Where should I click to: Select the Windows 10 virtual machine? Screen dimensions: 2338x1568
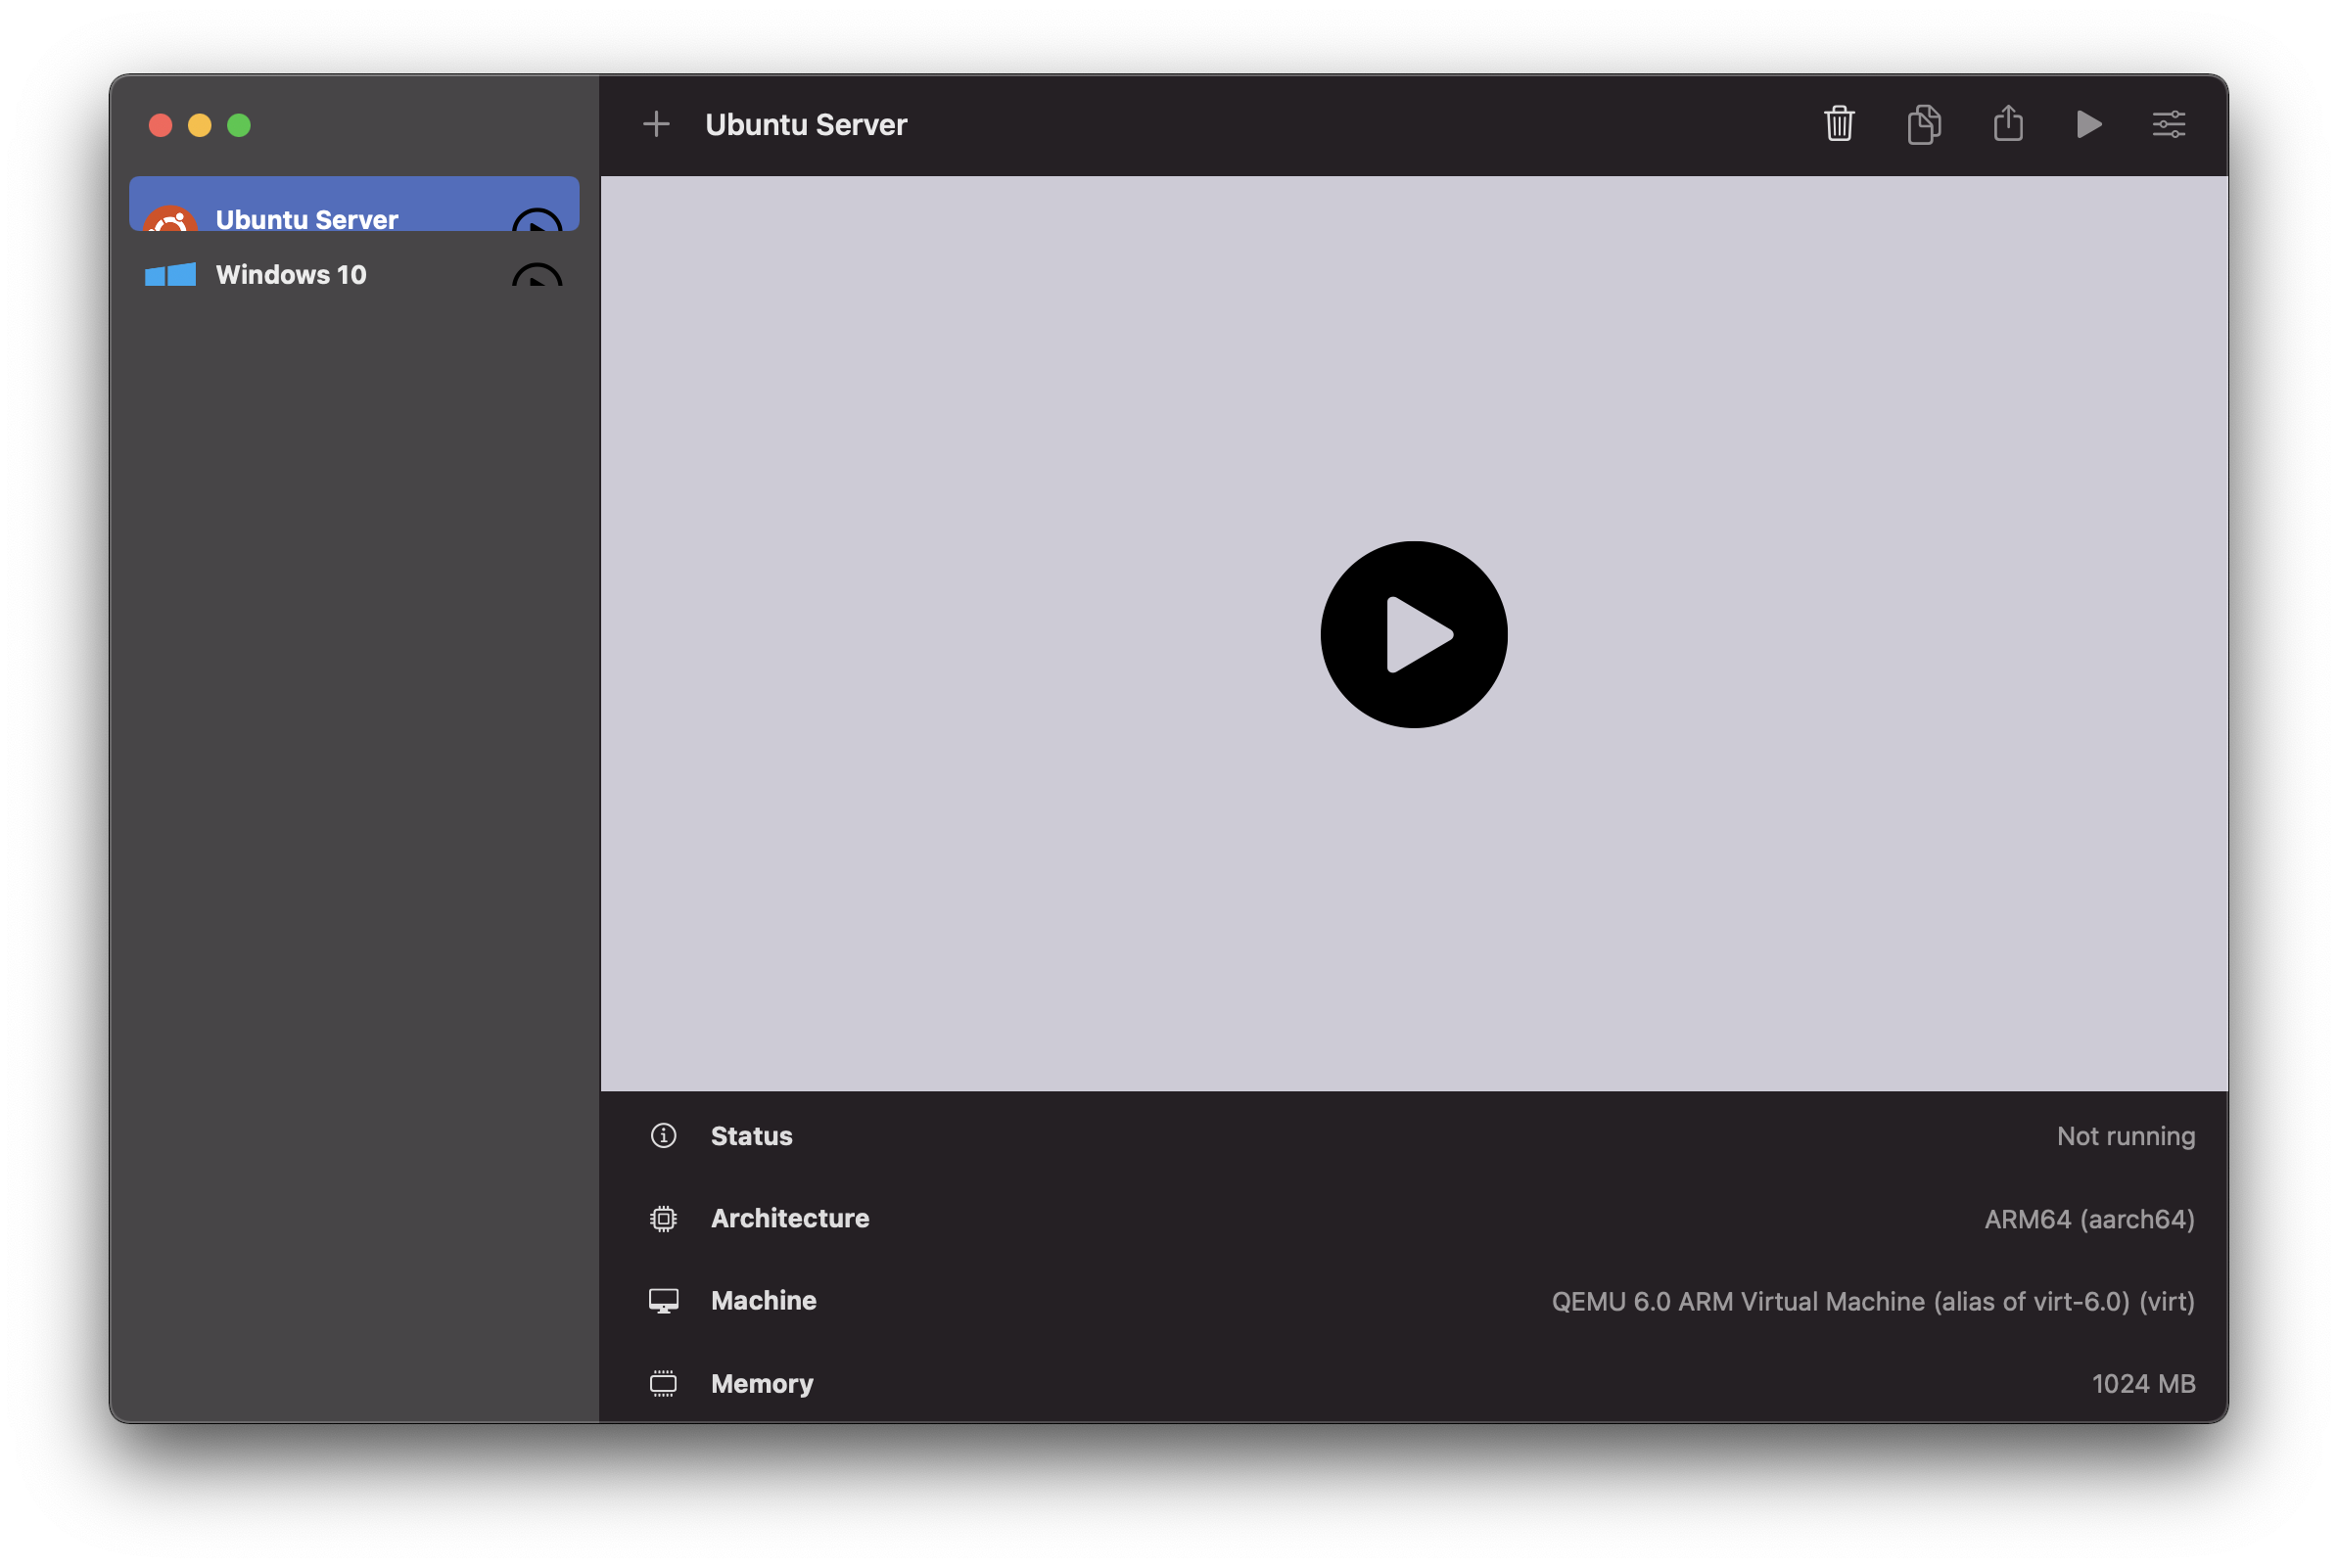pos(291,274)
